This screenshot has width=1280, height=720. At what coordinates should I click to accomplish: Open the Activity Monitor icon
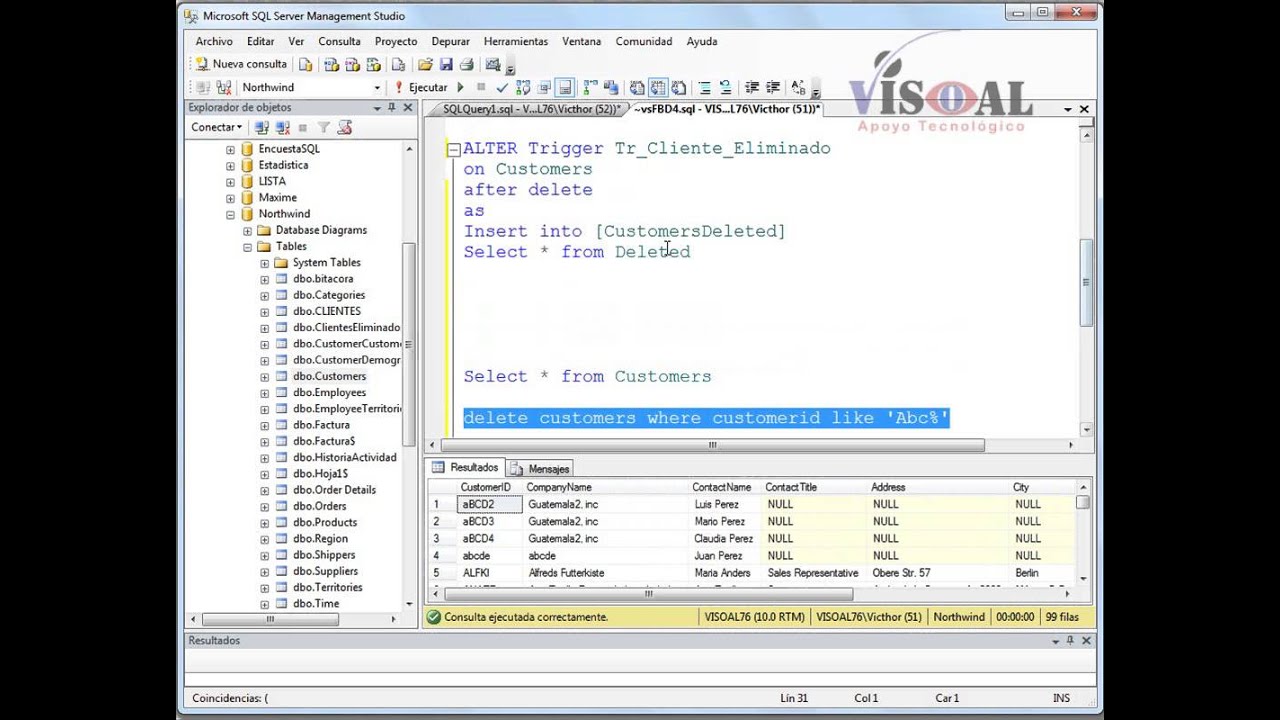493,64
